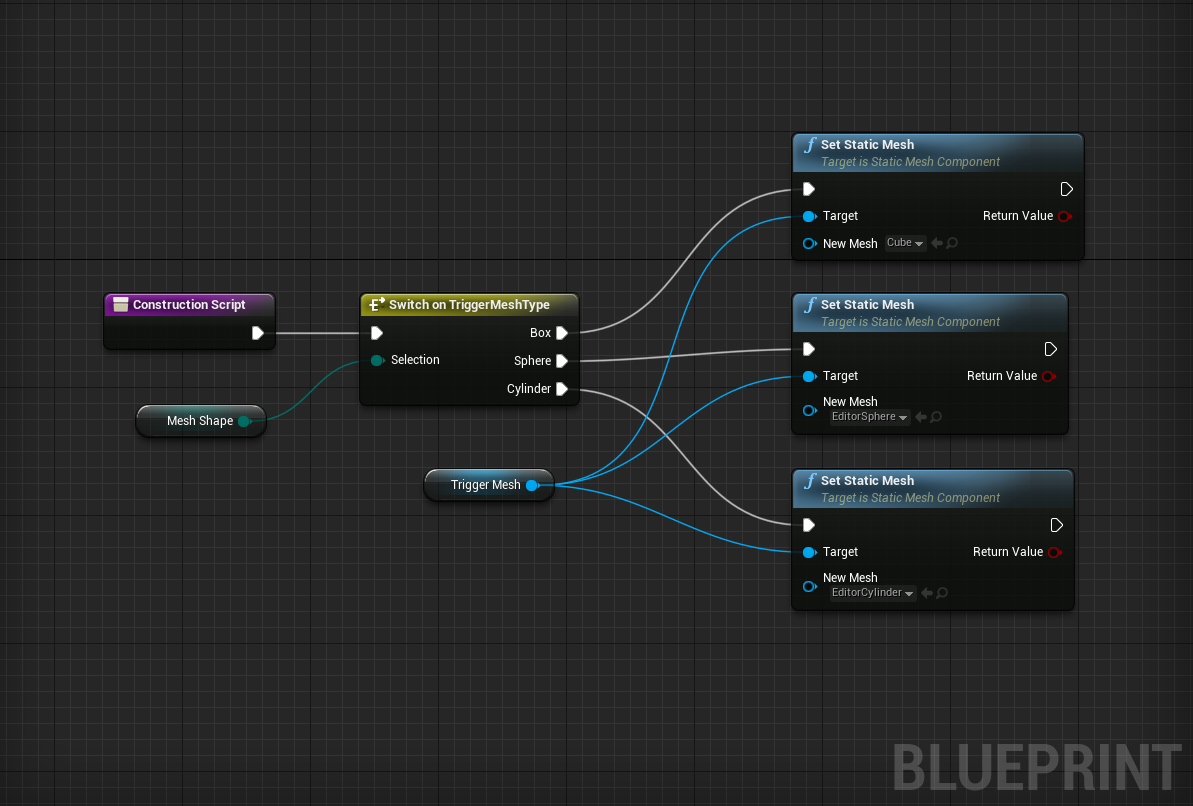
Task: Click the exec output pin on the EditorSphere node
Action: point(1051,349)
